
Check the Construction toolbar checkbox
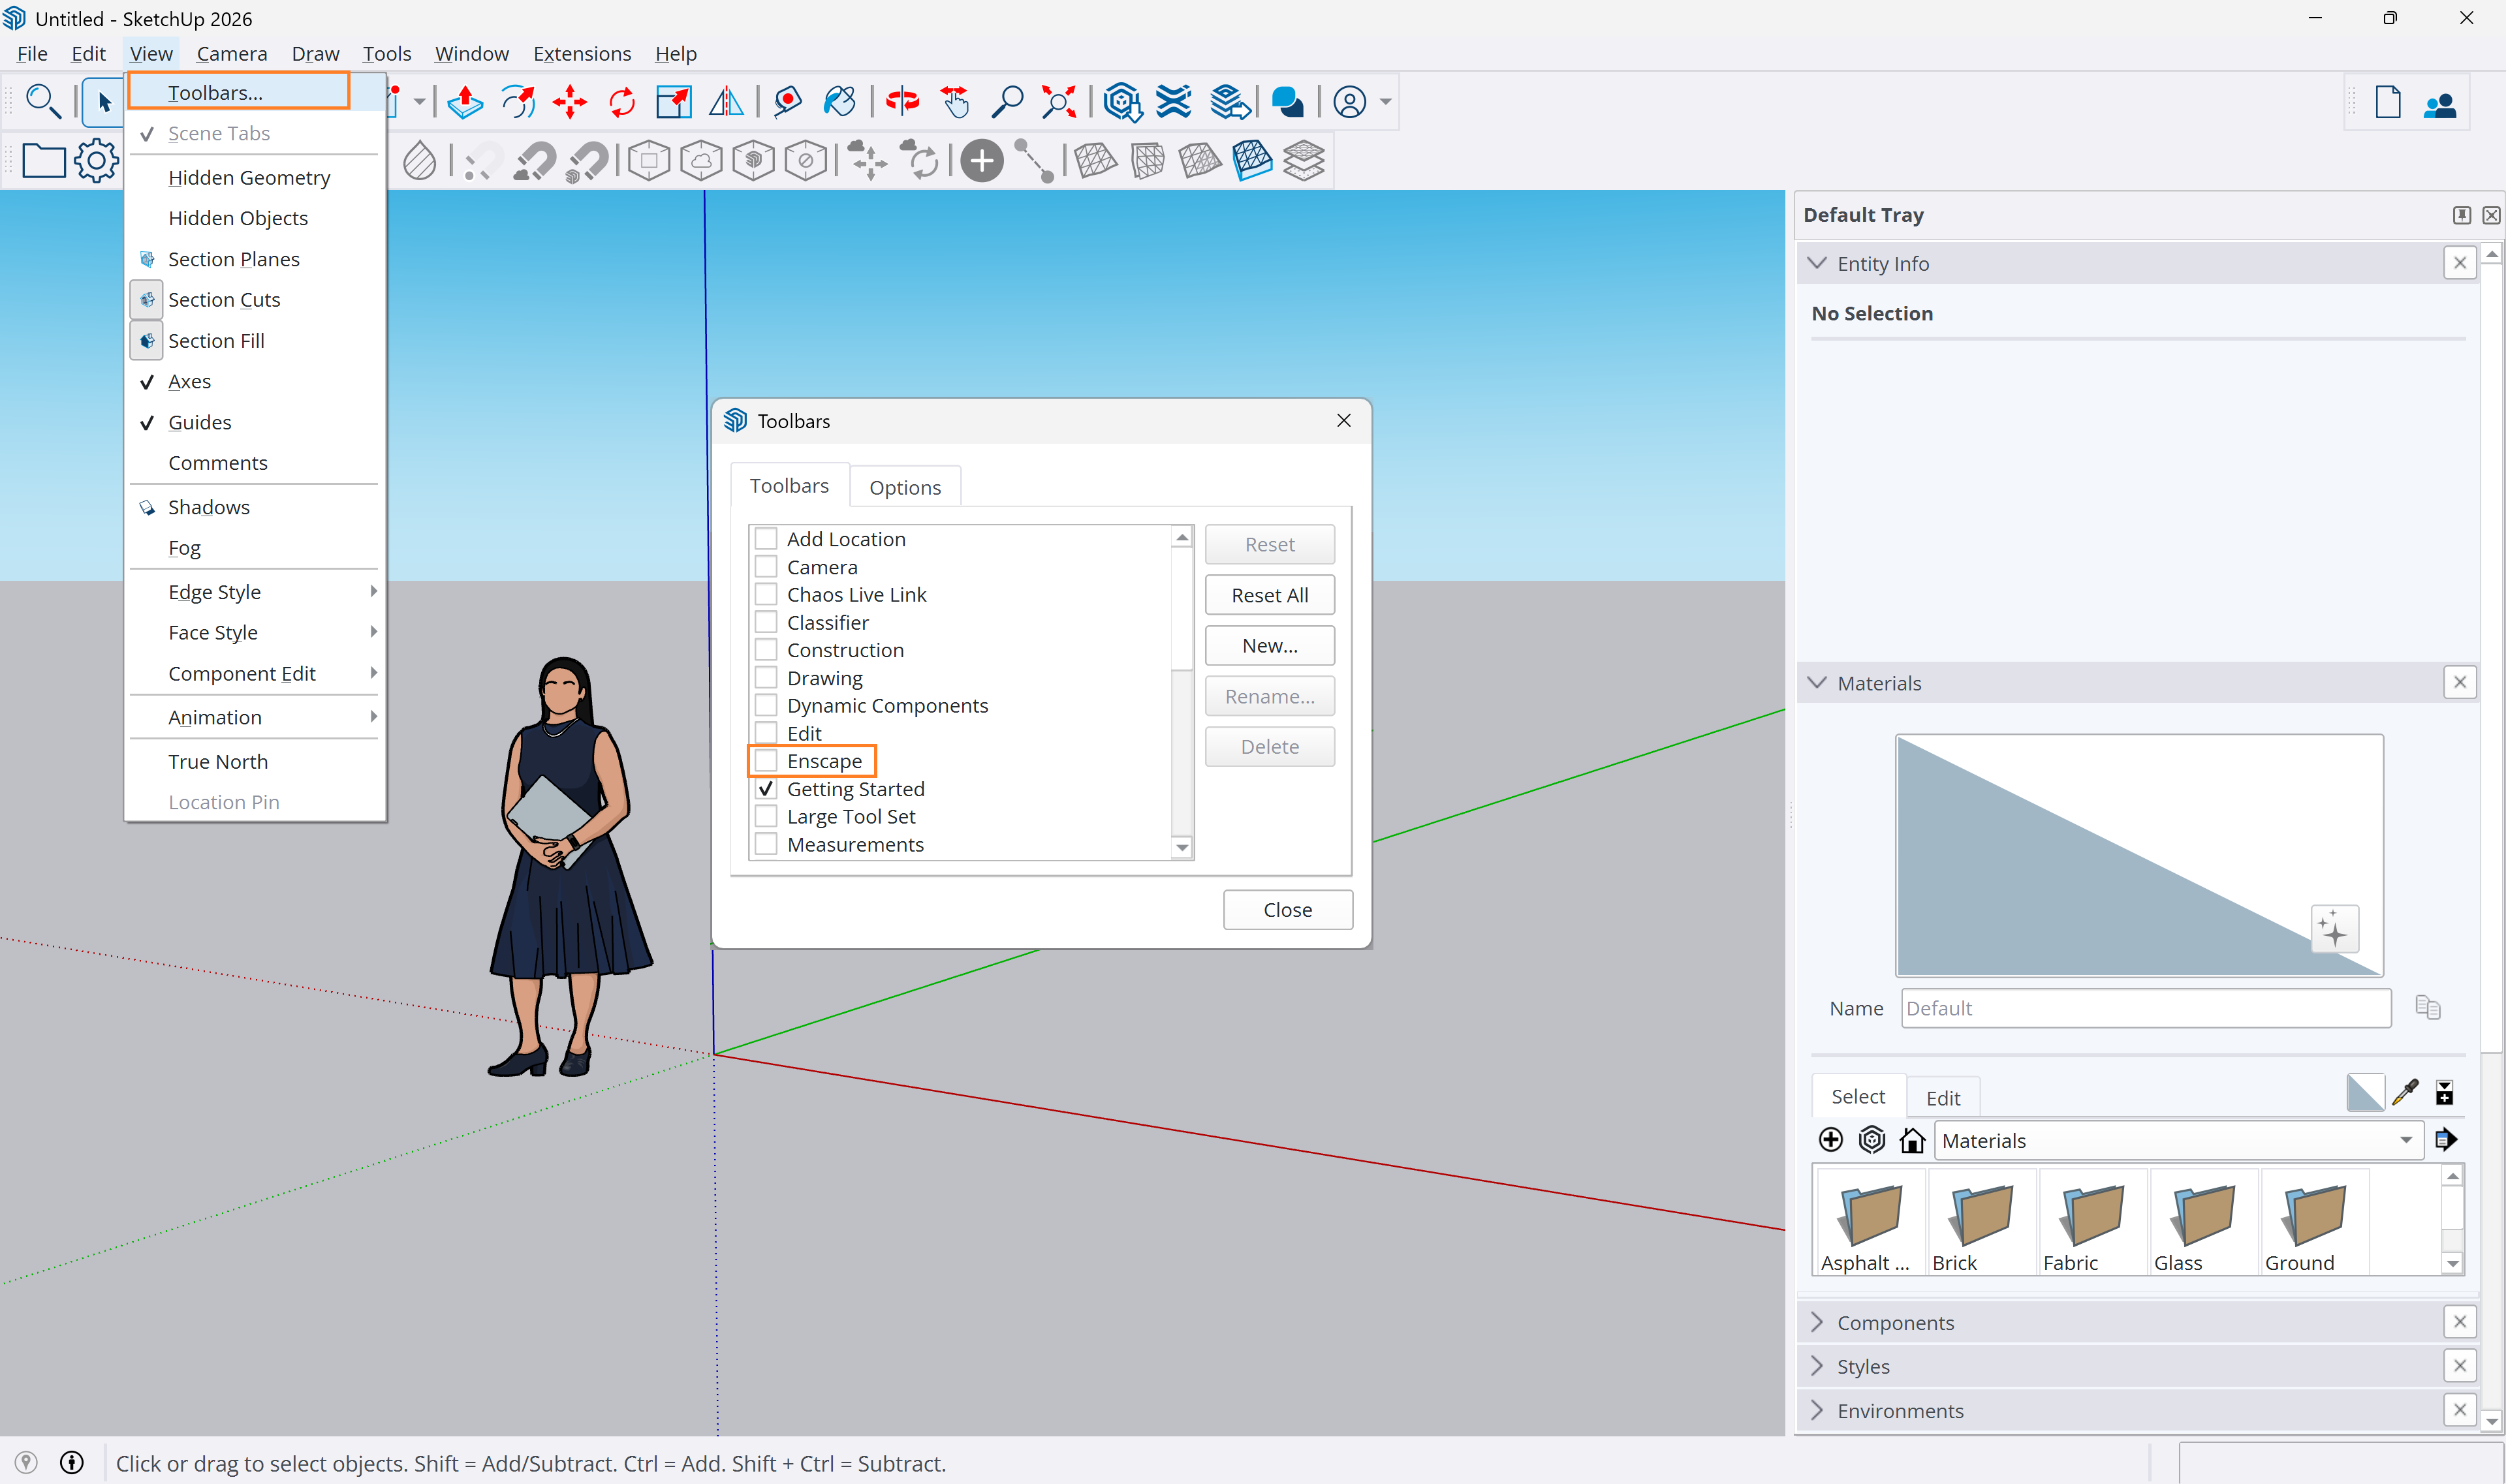click(x=766, y=650)
